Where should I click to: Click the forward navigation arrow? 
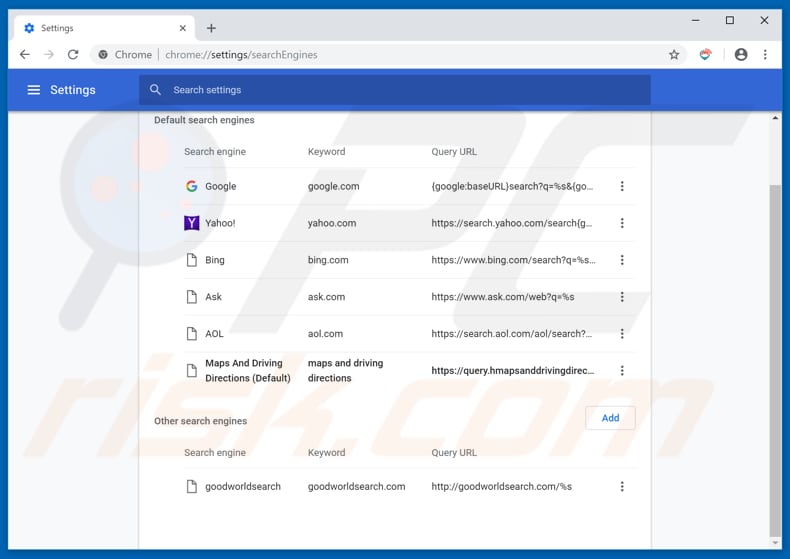click(x=49, y=54)
